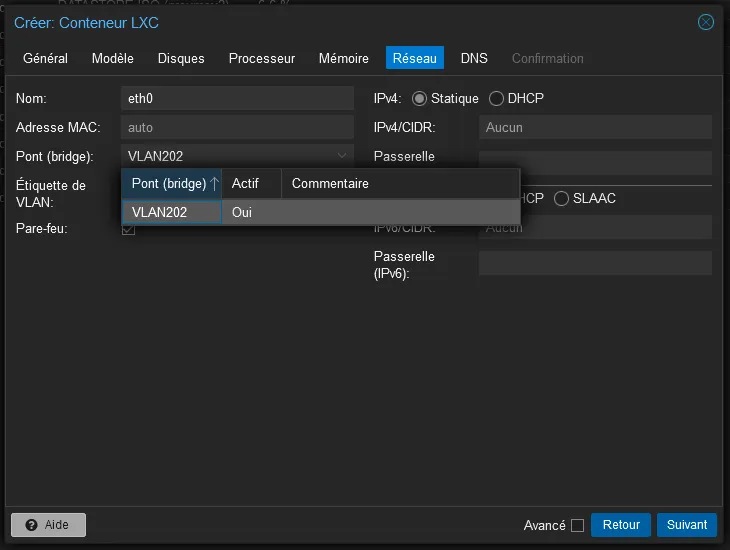Screen dimensions: 730x550
Task: Select the IPv4 DHCP radio button
Action: tap(497, 99)
